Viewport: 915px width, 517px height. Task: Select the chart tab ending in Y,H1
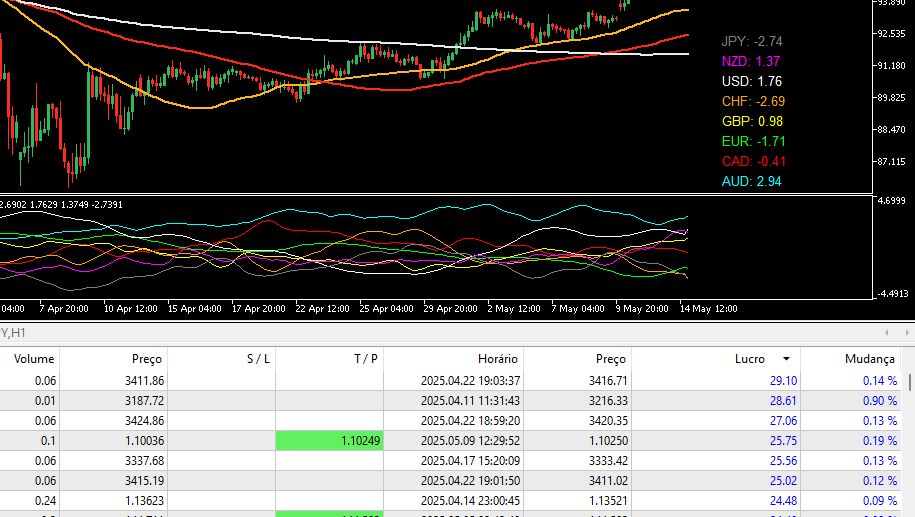coord(13,333)
